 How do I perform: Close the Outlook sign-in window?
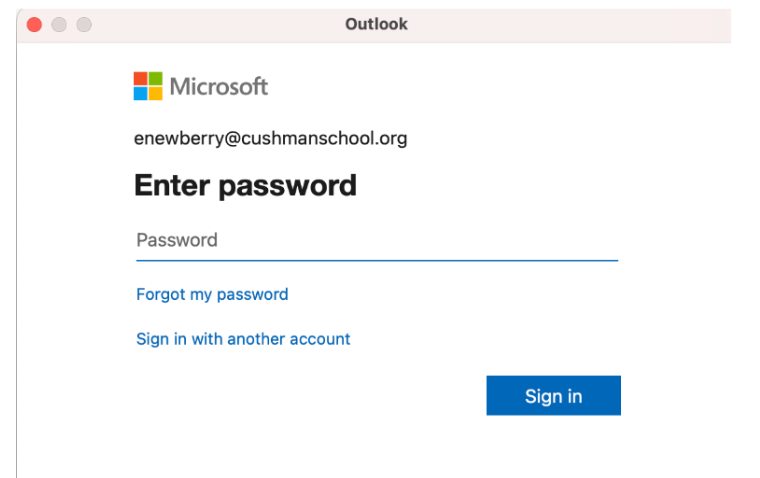click(34, 24)
